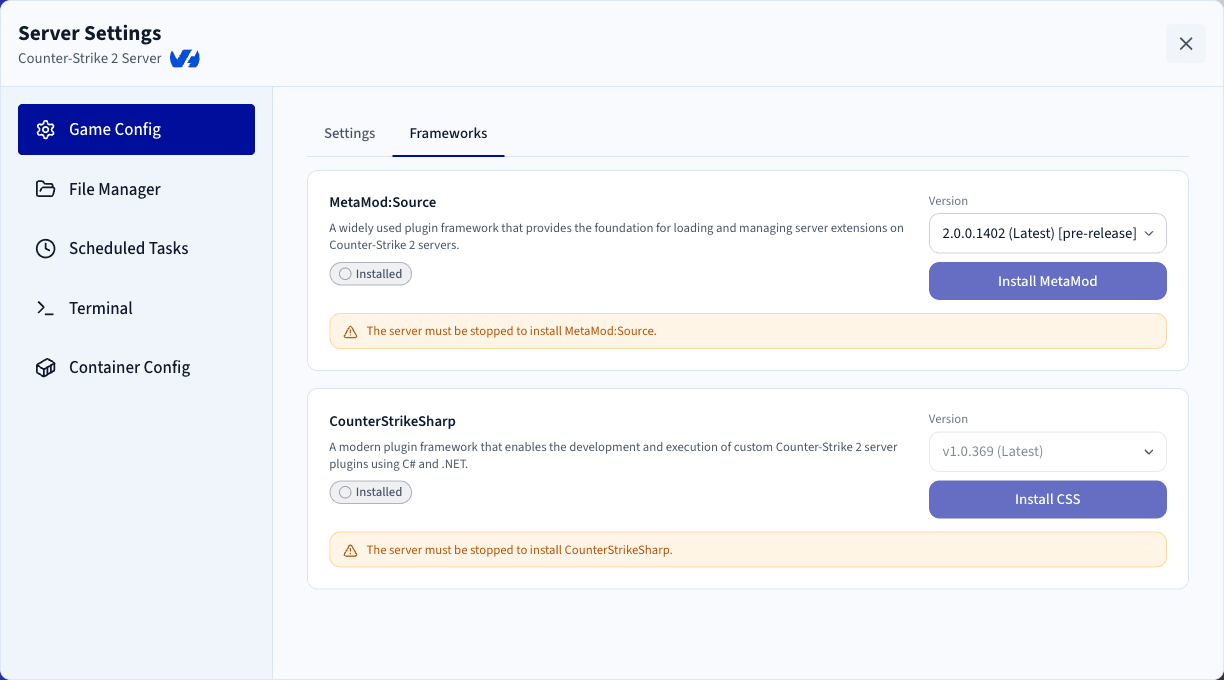Screen dimensions: 1224x680
Task: Click the Installed badge under CounterStrikeSharp
Action: (x=370, y=492)
